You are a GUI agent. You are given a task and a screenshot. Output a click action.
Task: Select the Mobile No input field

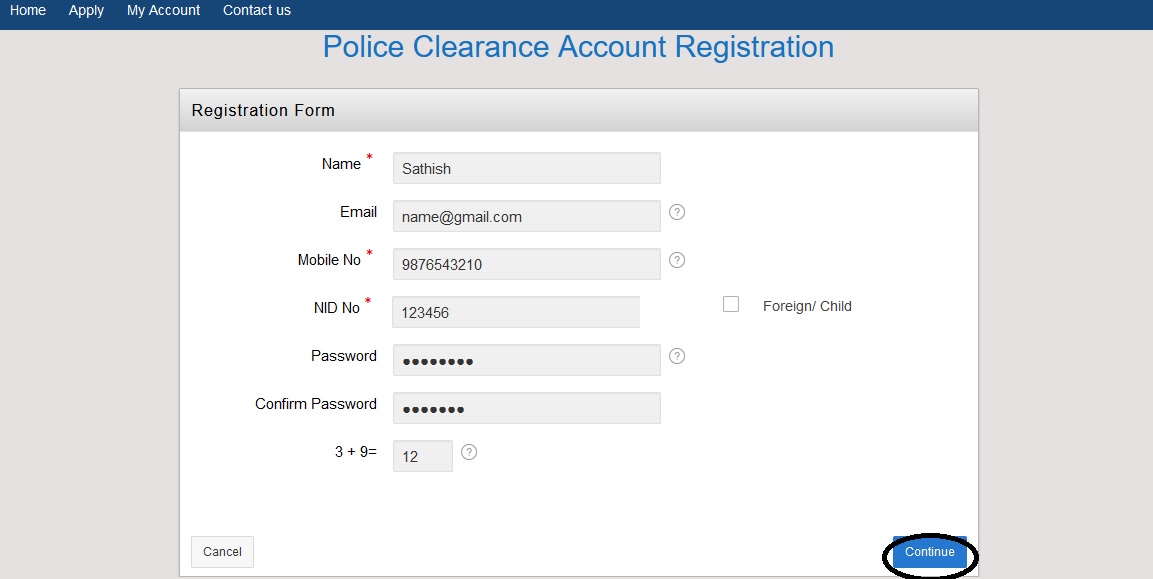point(526,264)
